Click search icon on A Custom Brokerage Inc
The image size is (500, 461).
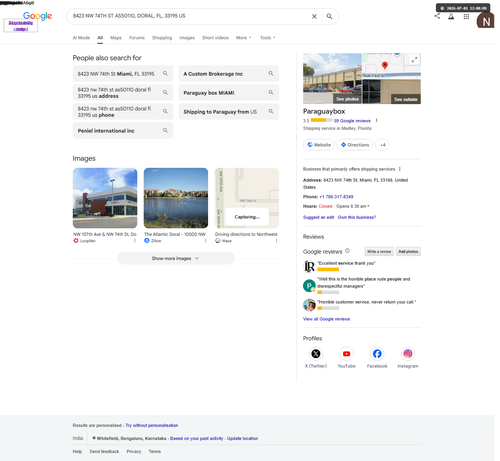pyautogui.click(x=271, y=73)
